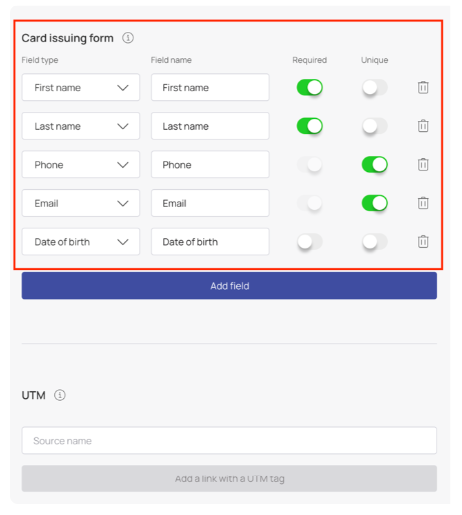This screenshot has width=462, height=515.
Task: Open Date of birth field type dropdown
Action: pos(81,241)
